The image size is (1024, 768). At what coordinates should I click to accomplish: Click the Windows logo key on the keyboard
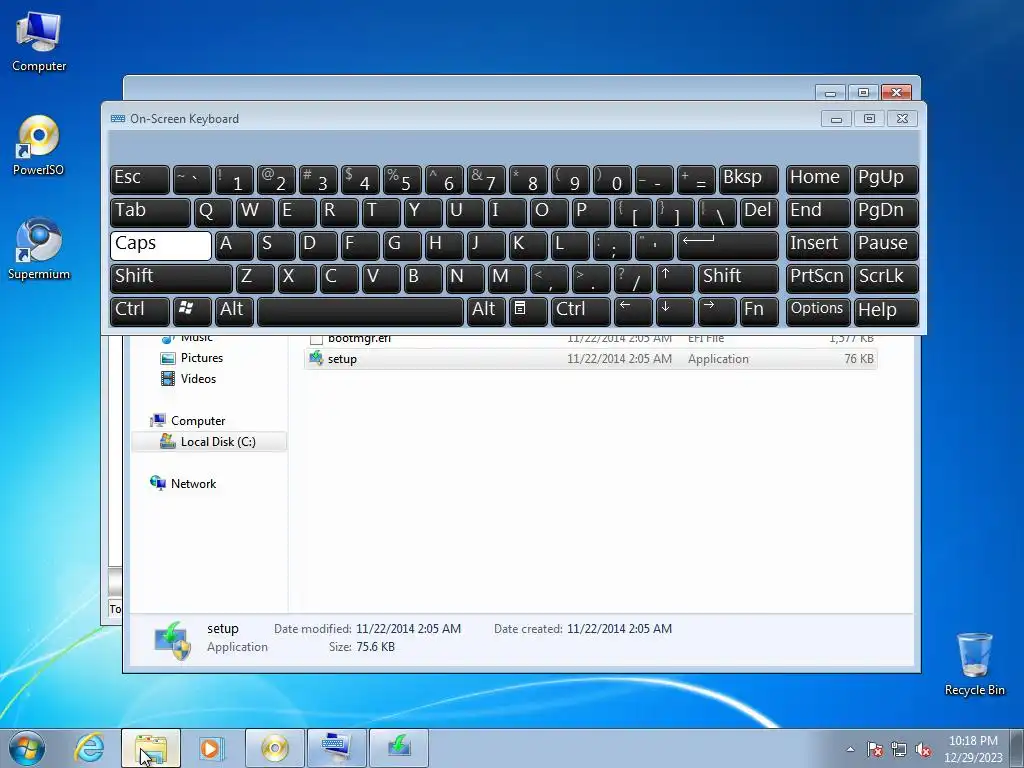coord(192,312)
